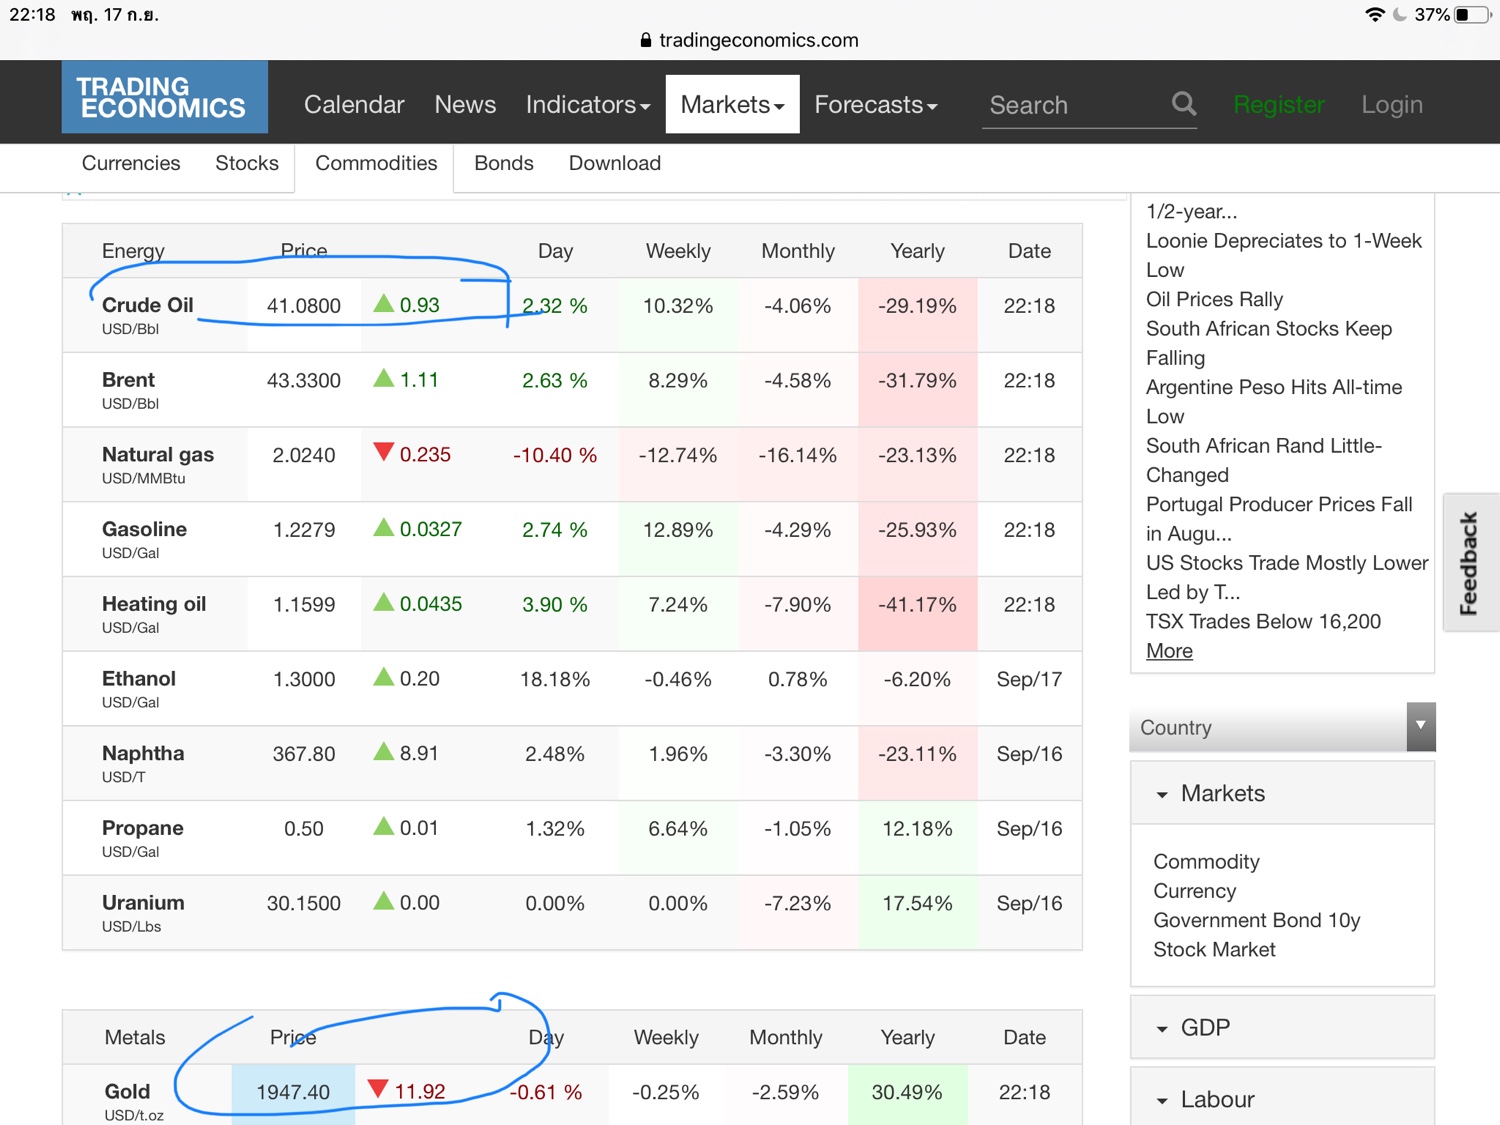Screen dimensions: 1500x1125
Task: Click the Stock Market sidebar link
Action: [1214, 949]
